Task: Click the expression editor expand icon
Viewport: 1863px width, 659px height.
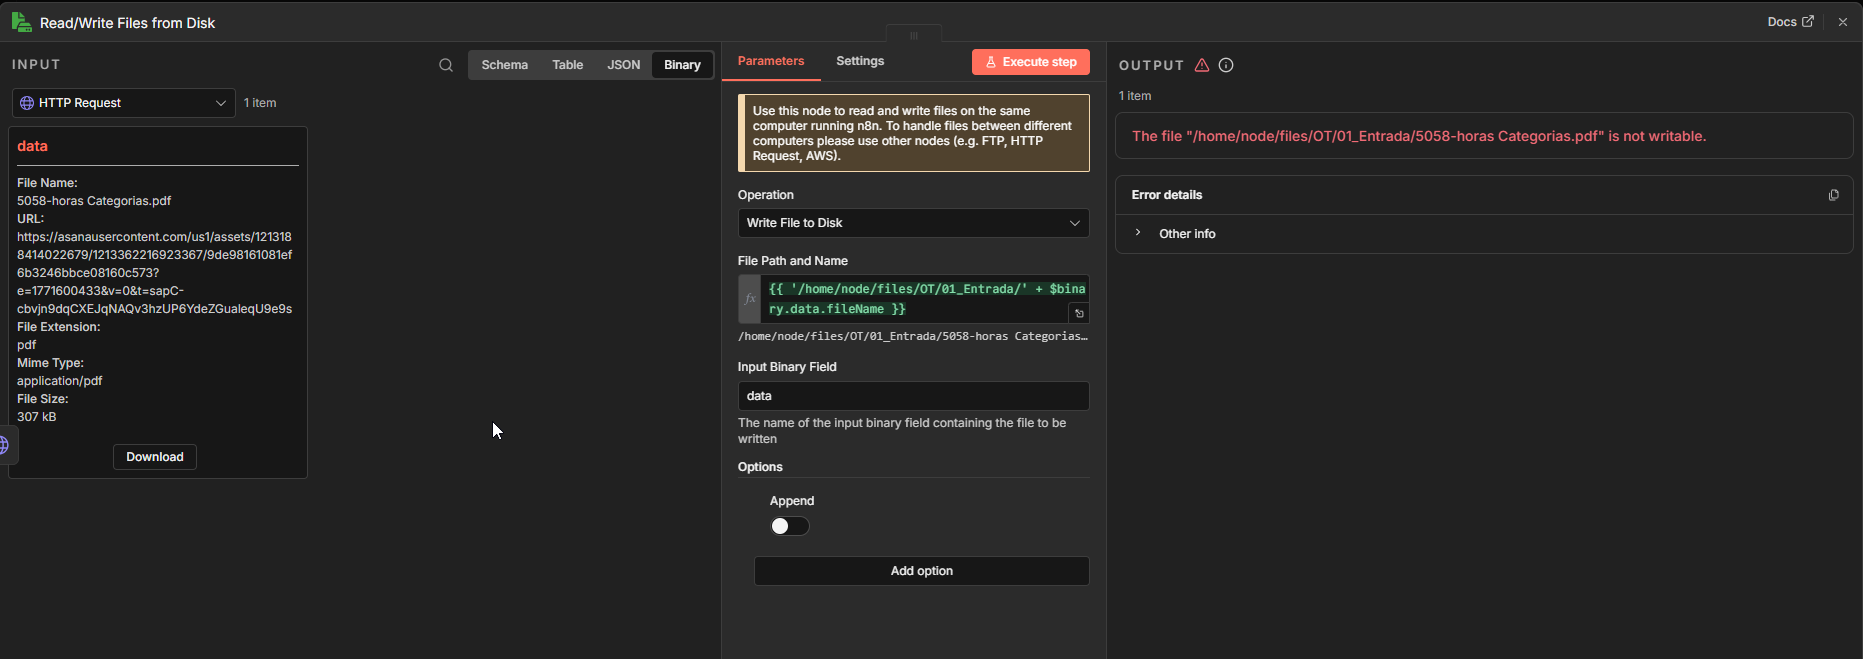Action: (1079, 313)
